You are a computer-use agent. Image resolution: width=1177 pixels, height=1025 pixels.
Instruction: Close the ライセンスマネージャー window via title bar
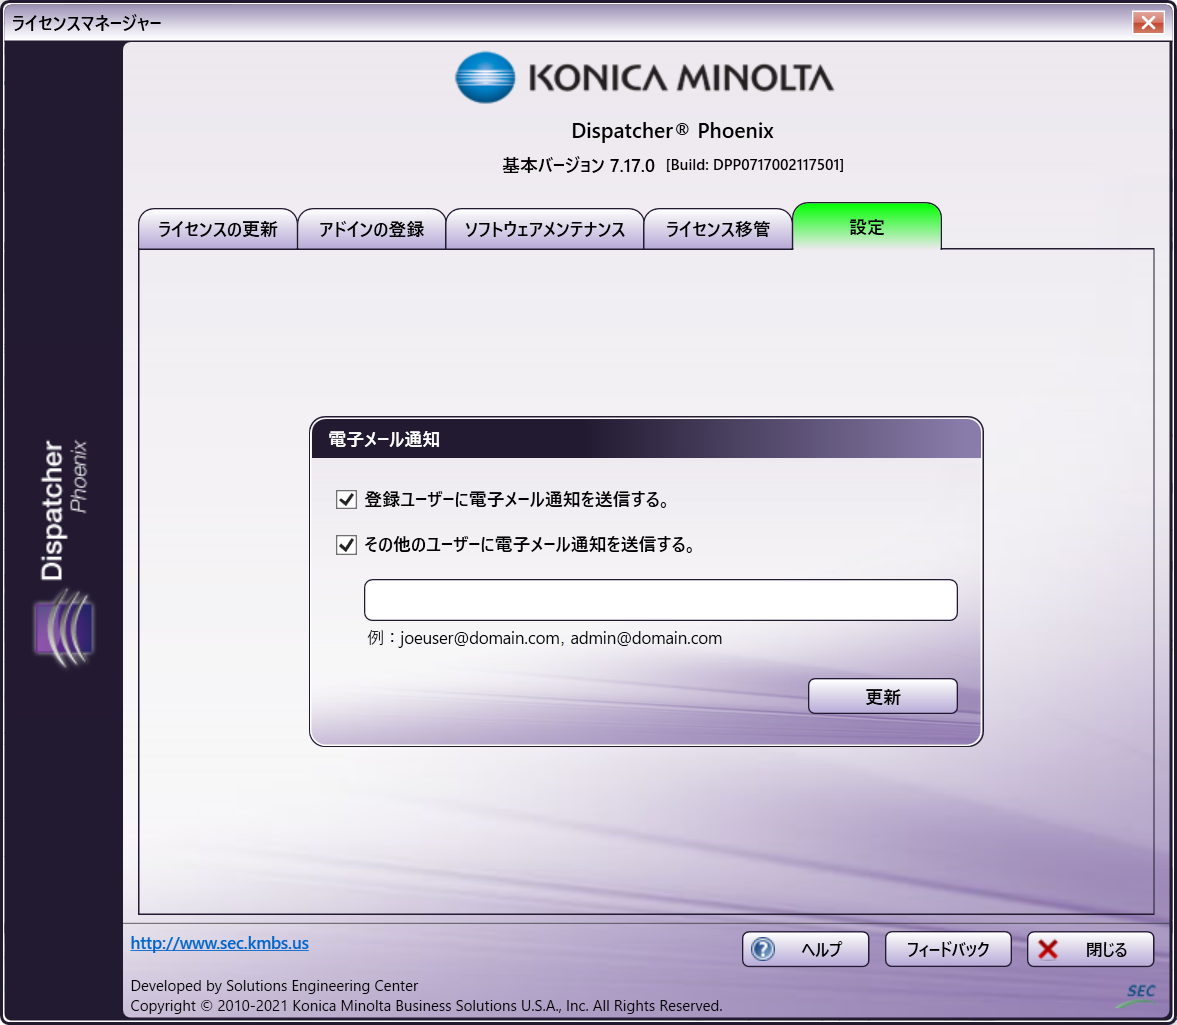(1148, 23)
